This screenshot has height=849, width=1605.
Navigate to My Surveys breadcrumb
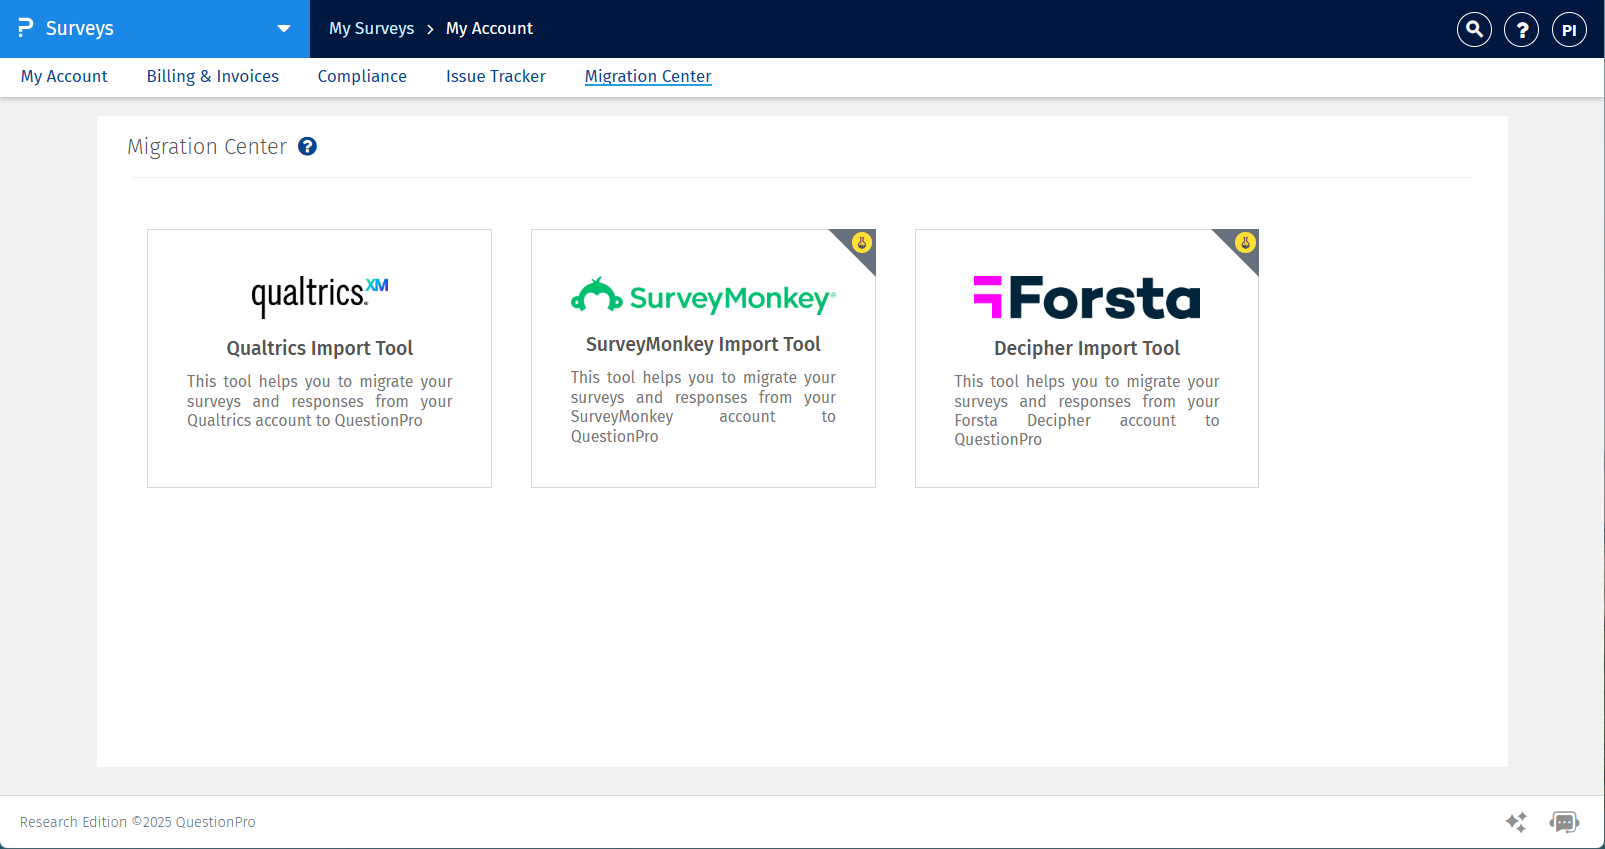click(372, 28)
